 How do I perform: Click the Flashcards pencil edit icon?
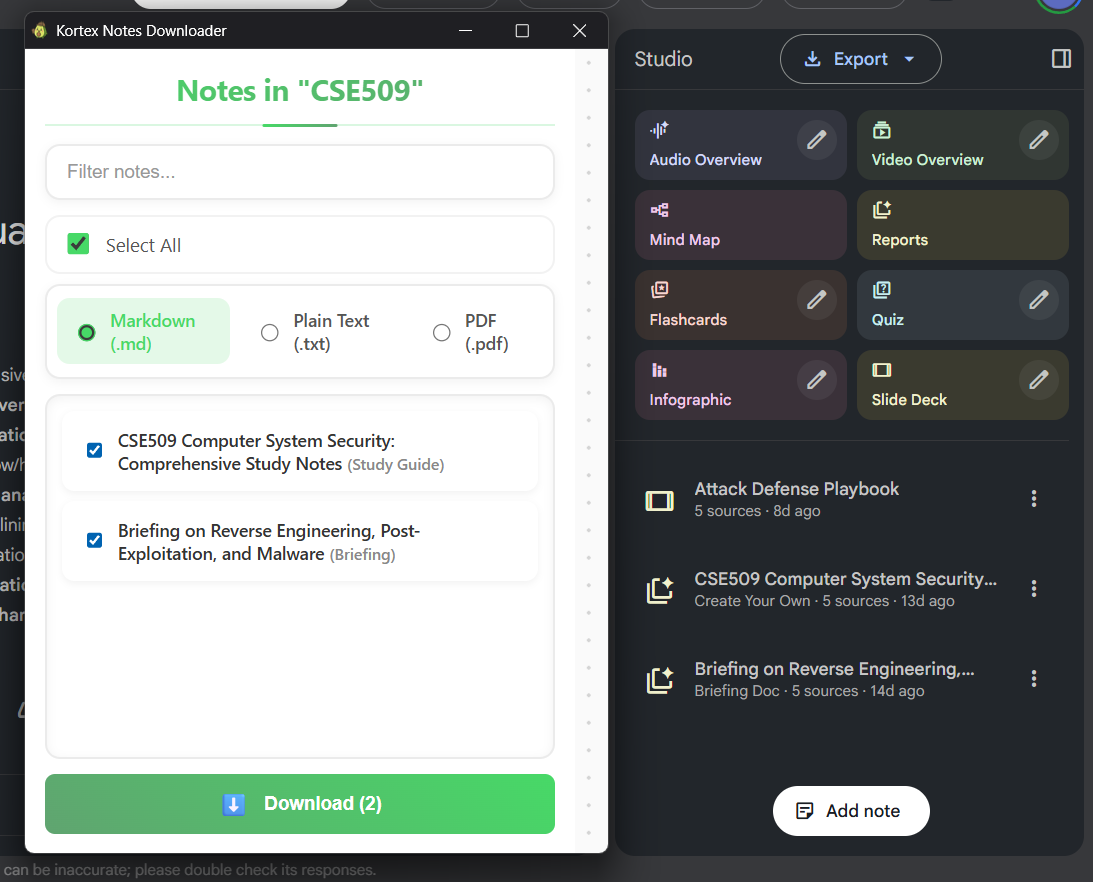pos(816,300)
